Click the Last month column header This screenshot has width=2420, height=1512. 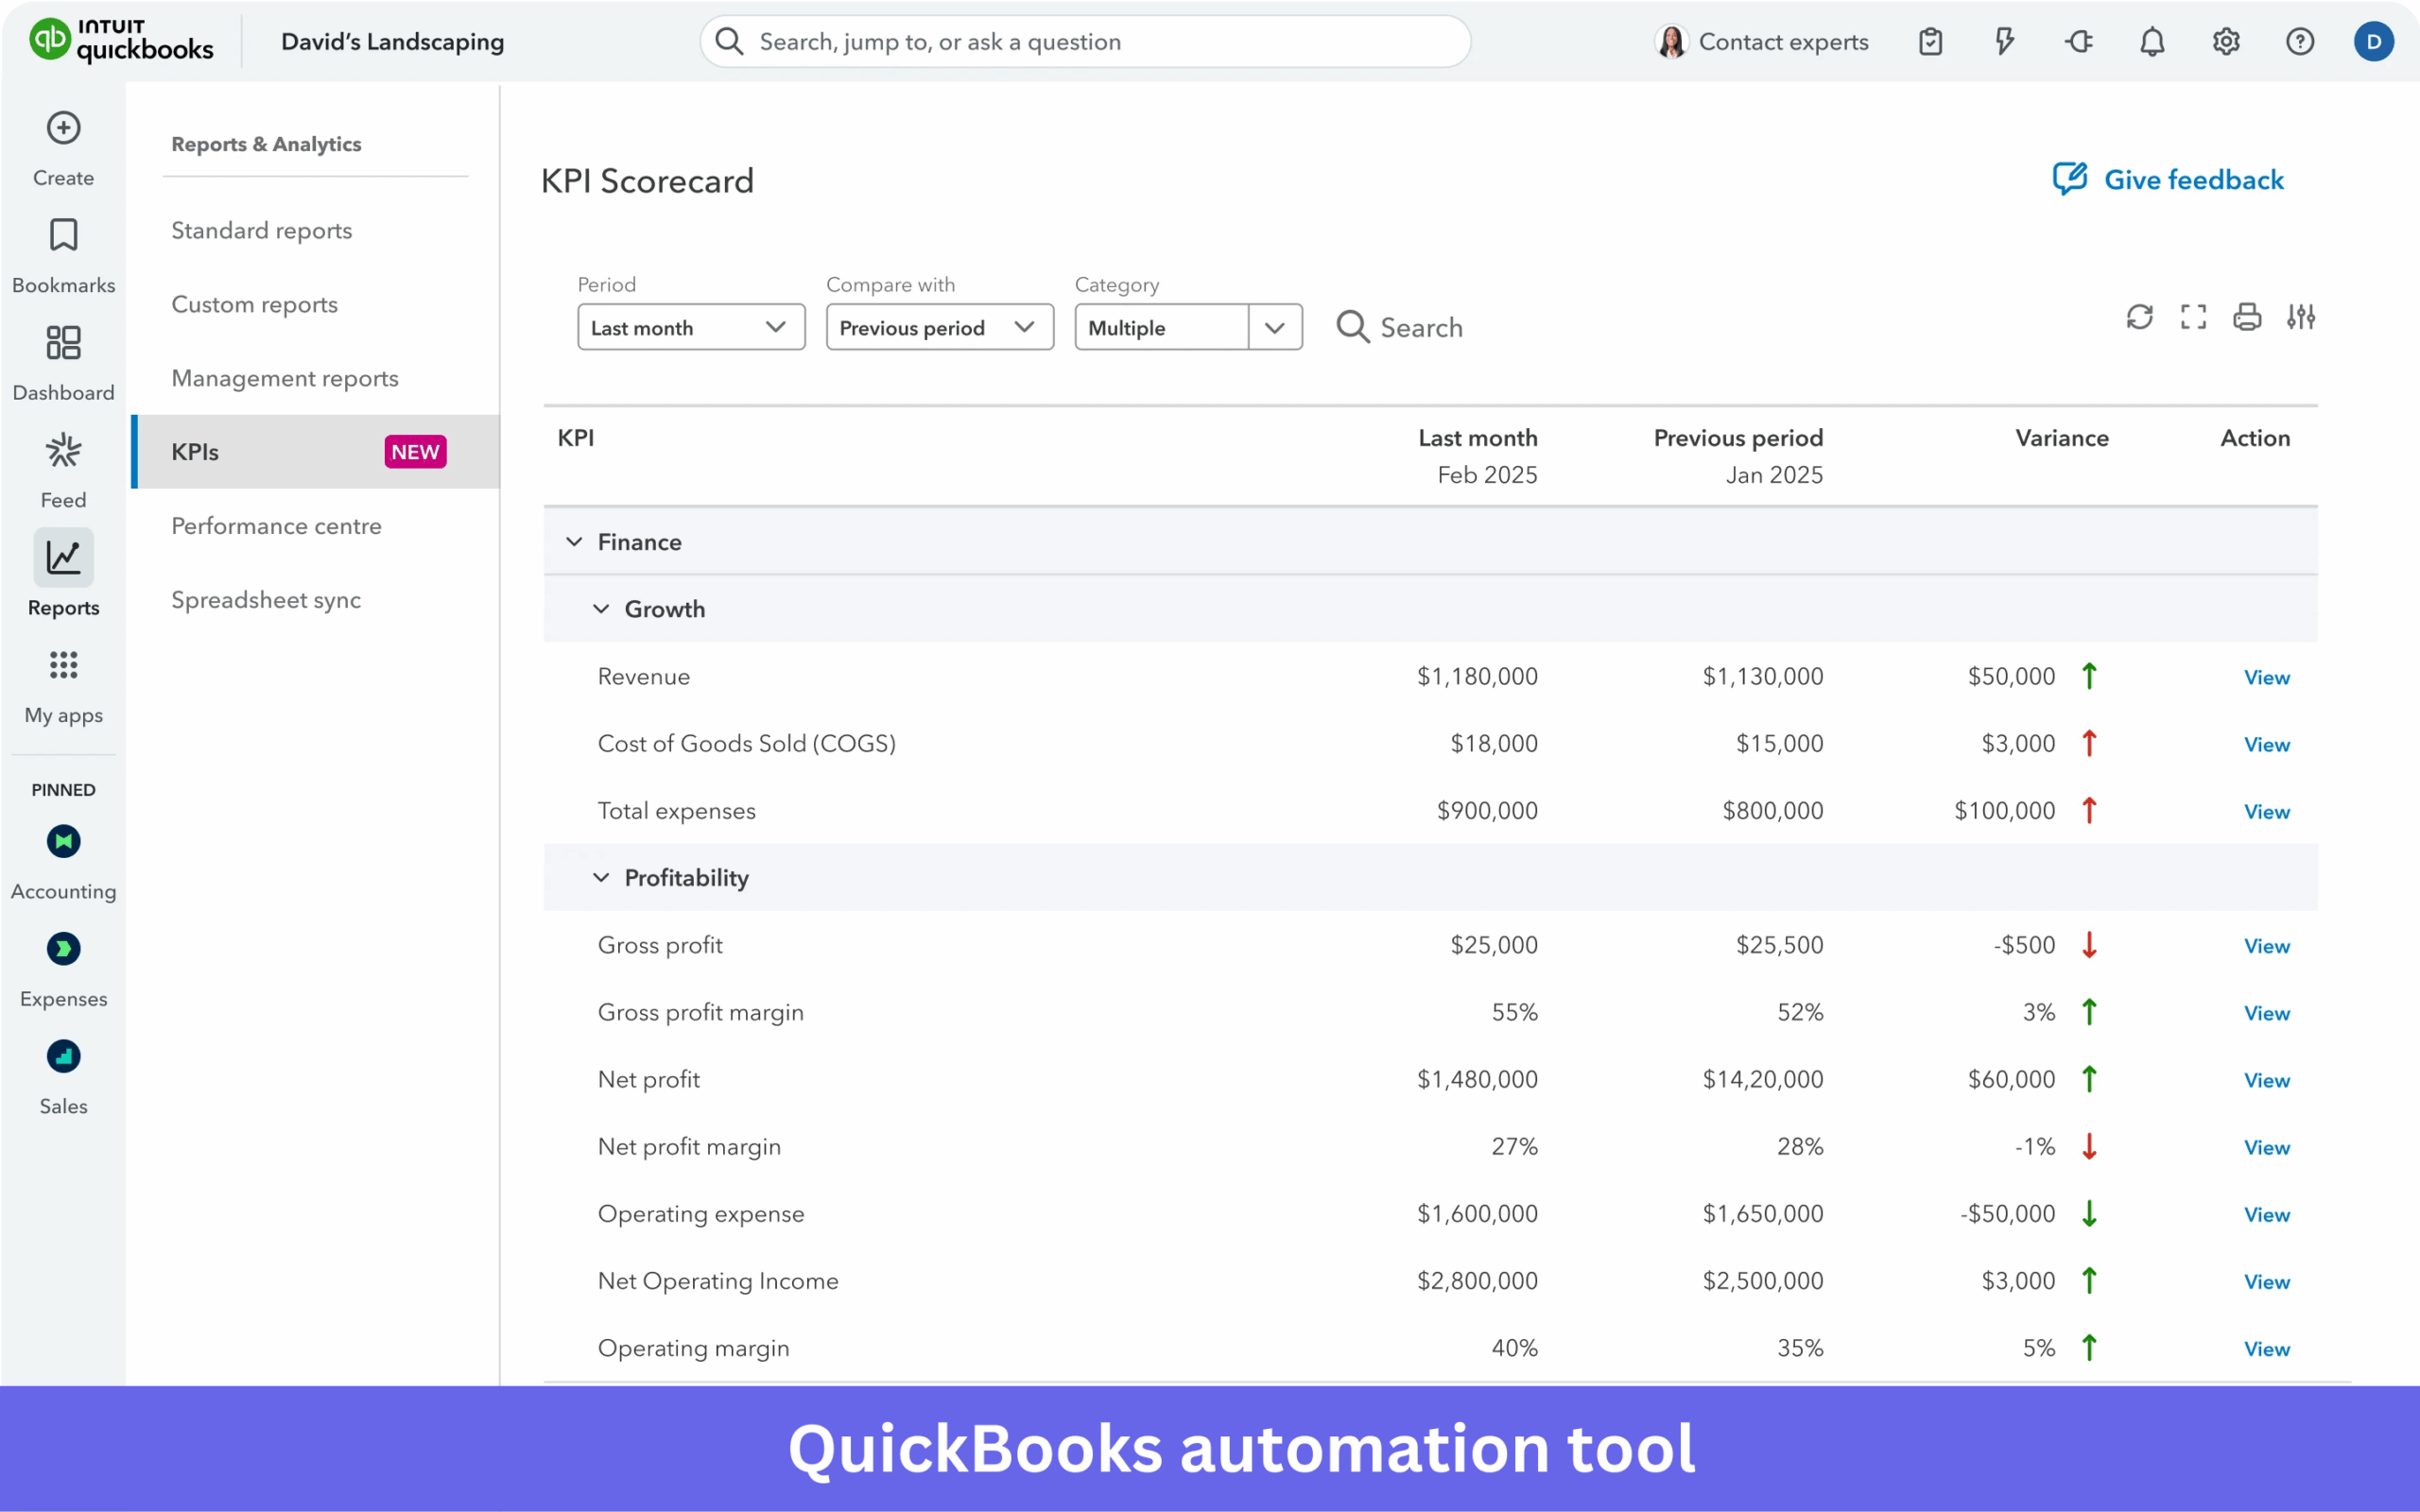[1477, 438]
